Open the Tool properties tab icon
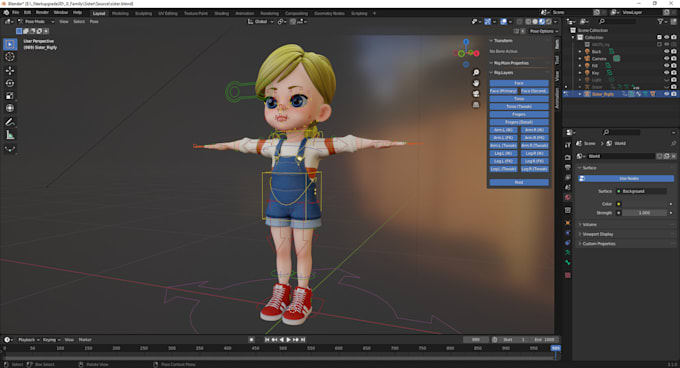The width and height of the screenshot is (680, 368). click(x=568, y=145)
